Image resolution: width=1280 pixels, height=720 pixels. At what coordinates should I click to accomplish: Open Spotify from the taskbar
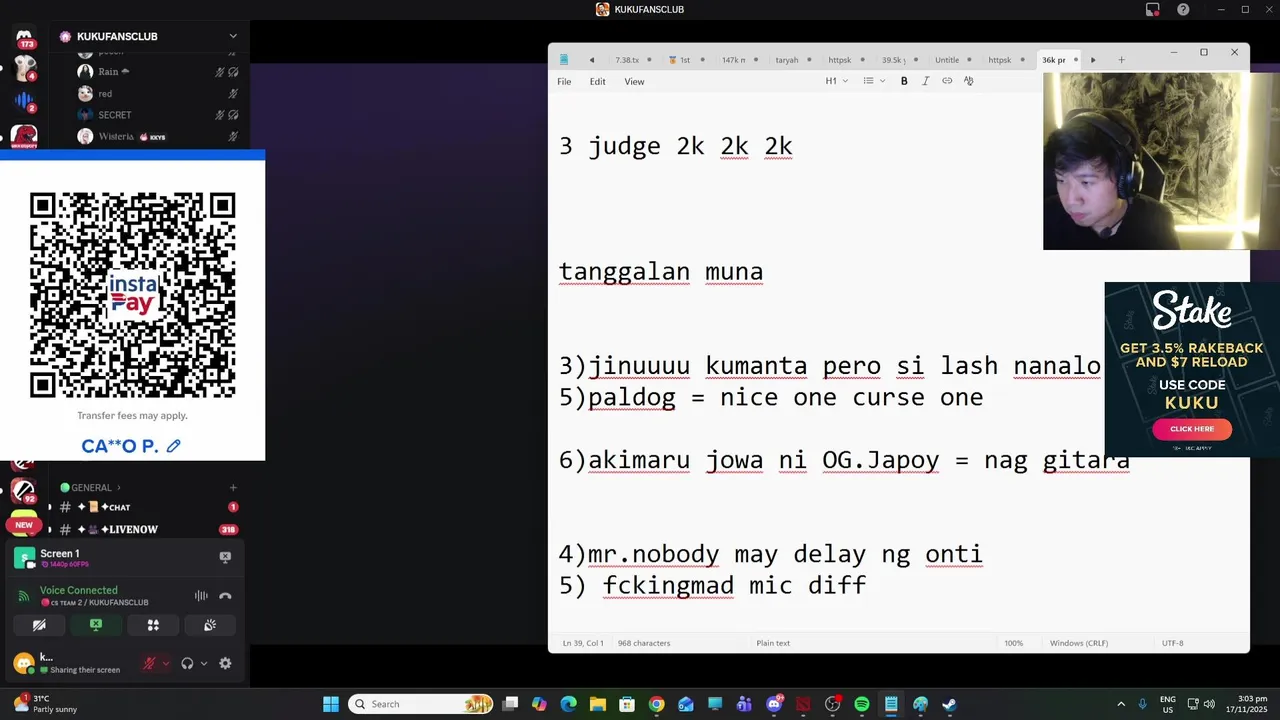coord(862,704)
